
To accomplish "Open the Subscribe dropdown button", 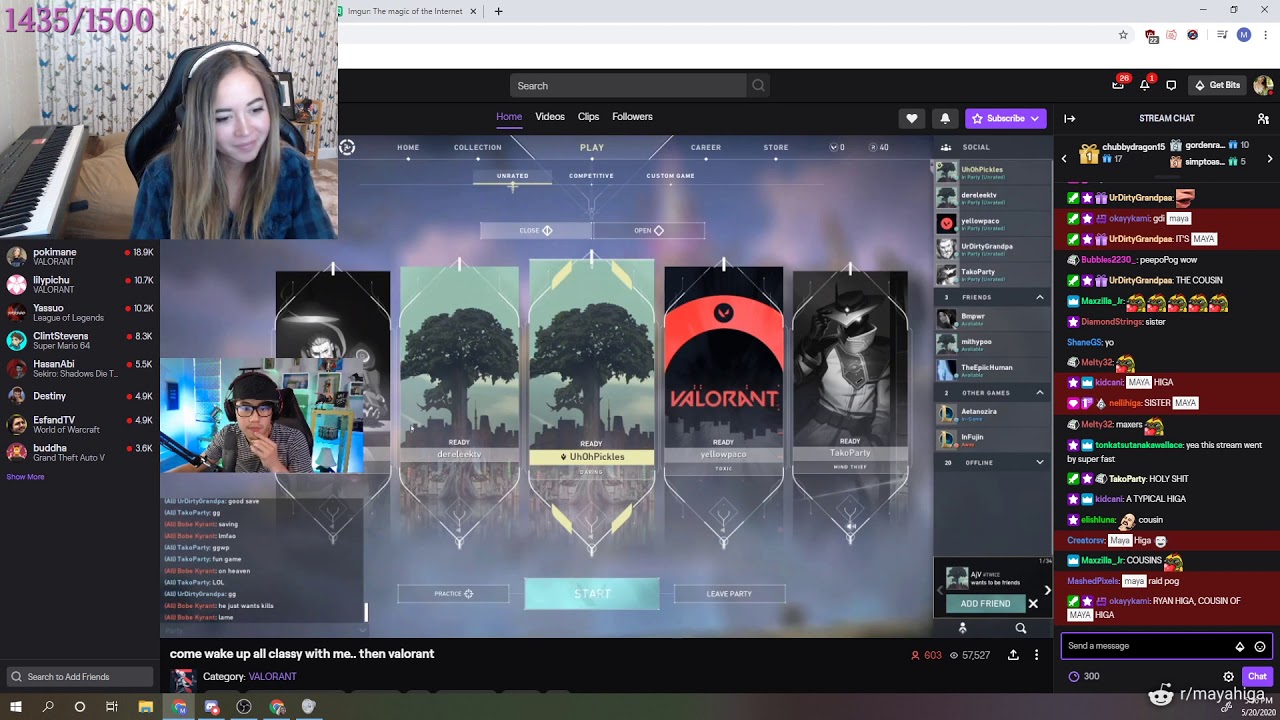I will (1005, 118).
